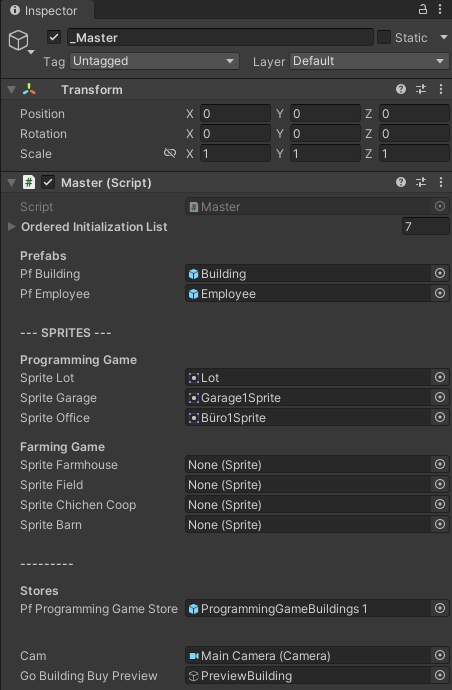Viewport: 452px width, 690px height.
Task: Open object picker for Sprite Farmhouse
Action: click(440, 464)
